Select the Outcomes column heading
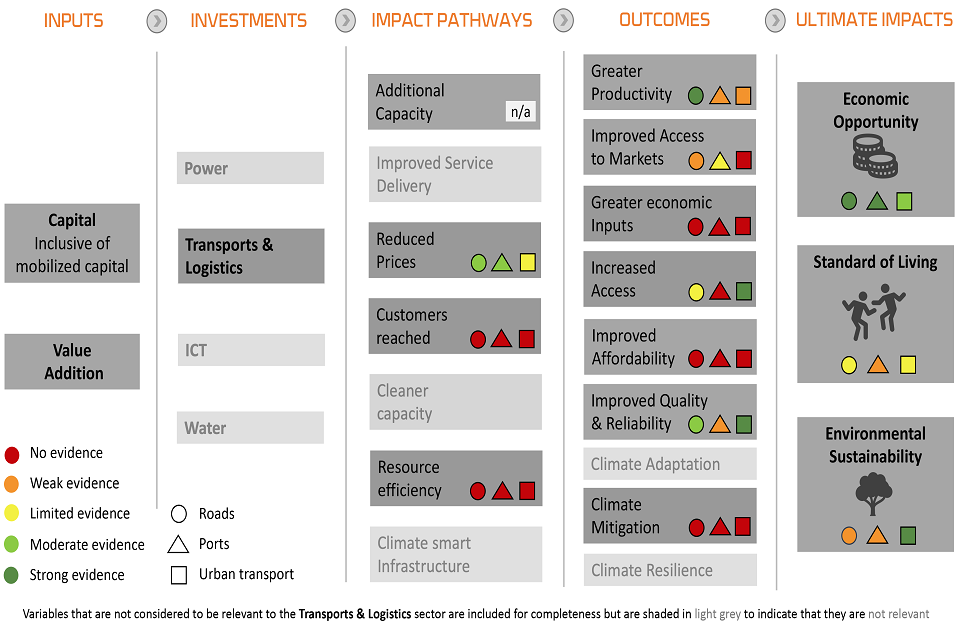The width and height of the screenshot is (960, 640). [664, 20]
